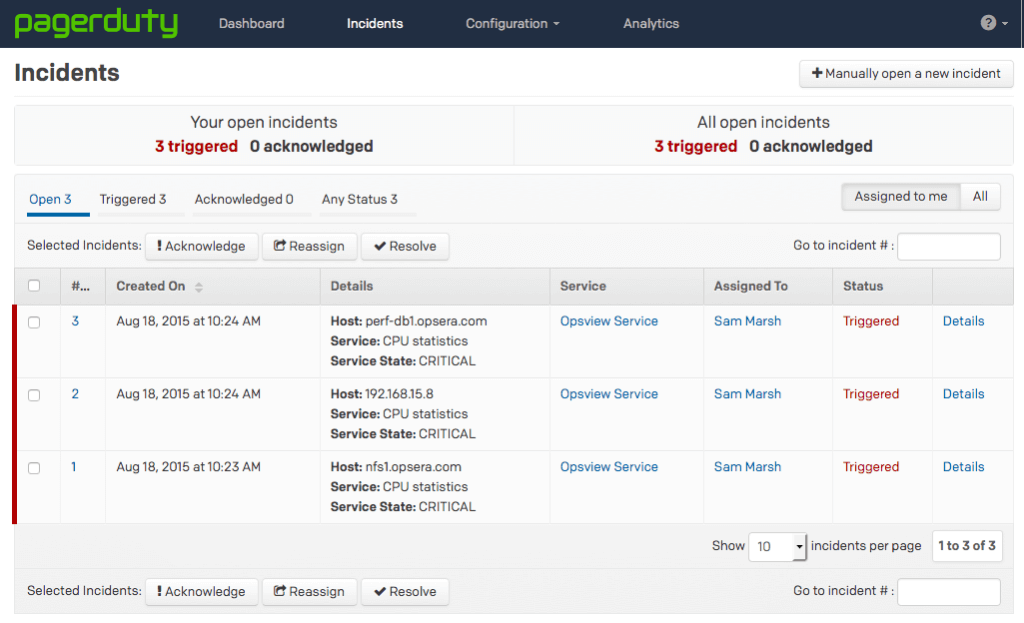
Task: Open the PagerDuty logo home link
Action: 96,24
